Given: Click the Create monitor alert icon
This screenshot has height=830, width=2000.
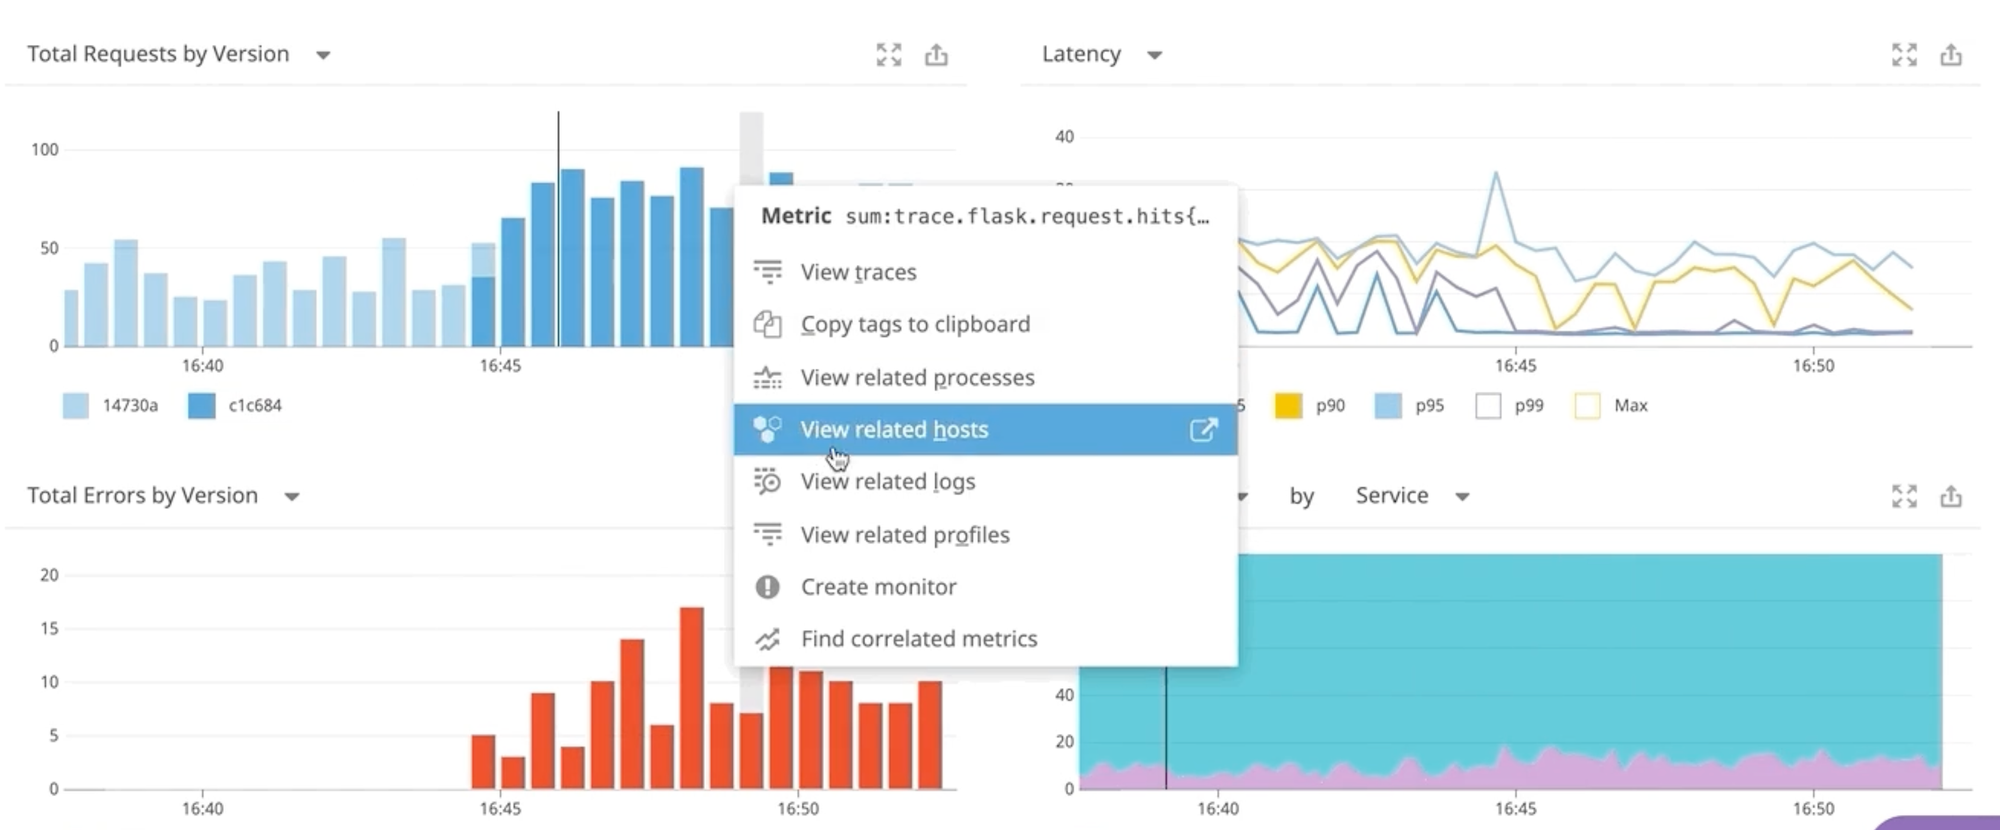Looking at the screenshot, I should click(767, 587).
